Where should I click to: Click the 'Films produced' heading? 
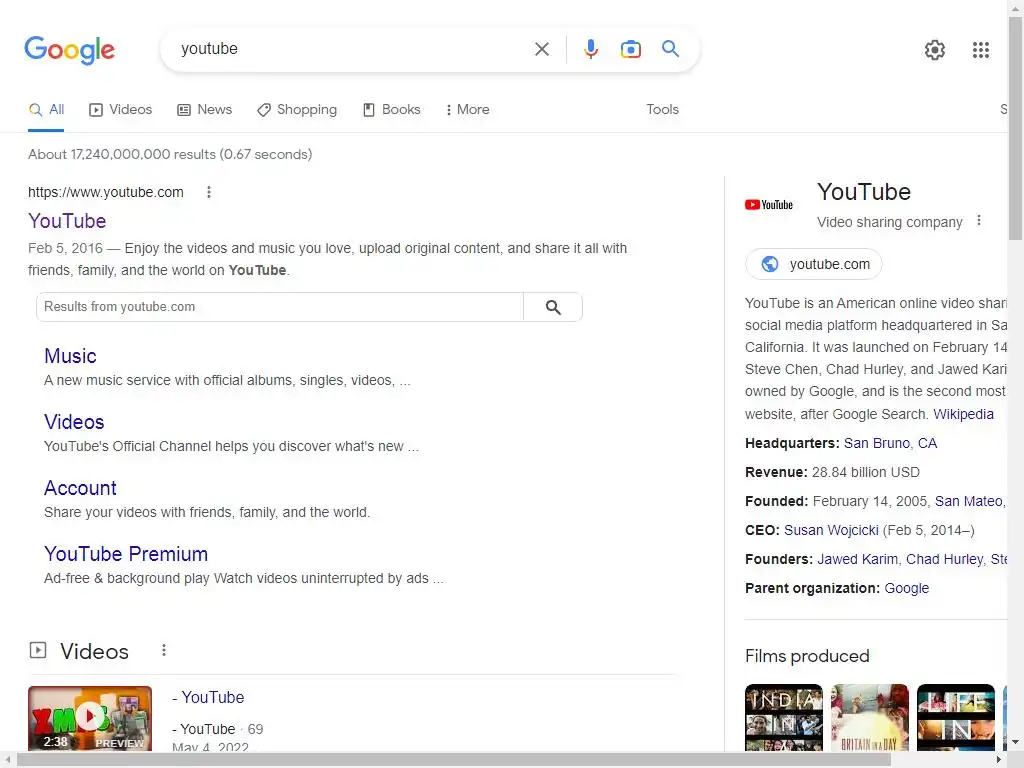[807, 656]
